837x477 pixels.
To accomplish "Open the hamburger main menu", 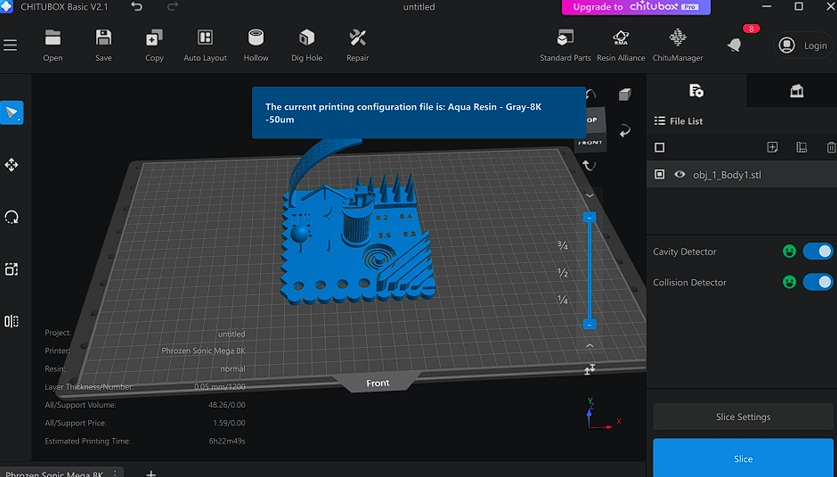I will point(10,45).
